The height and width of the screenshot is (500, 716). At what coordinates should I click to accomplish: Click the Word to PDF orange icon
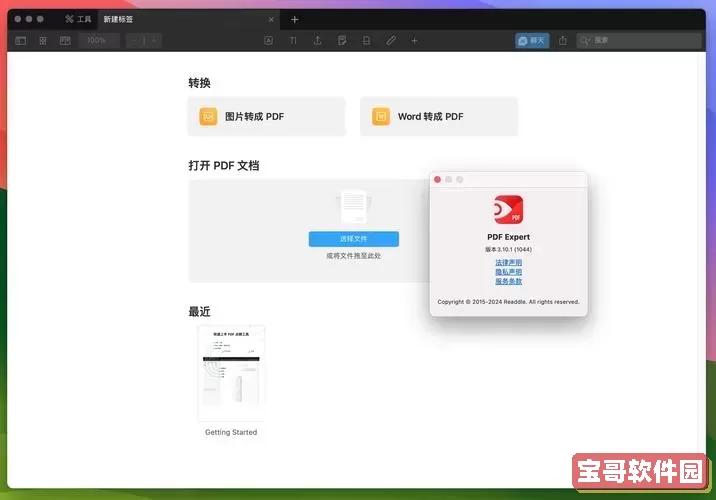click(x=381, y=116)
